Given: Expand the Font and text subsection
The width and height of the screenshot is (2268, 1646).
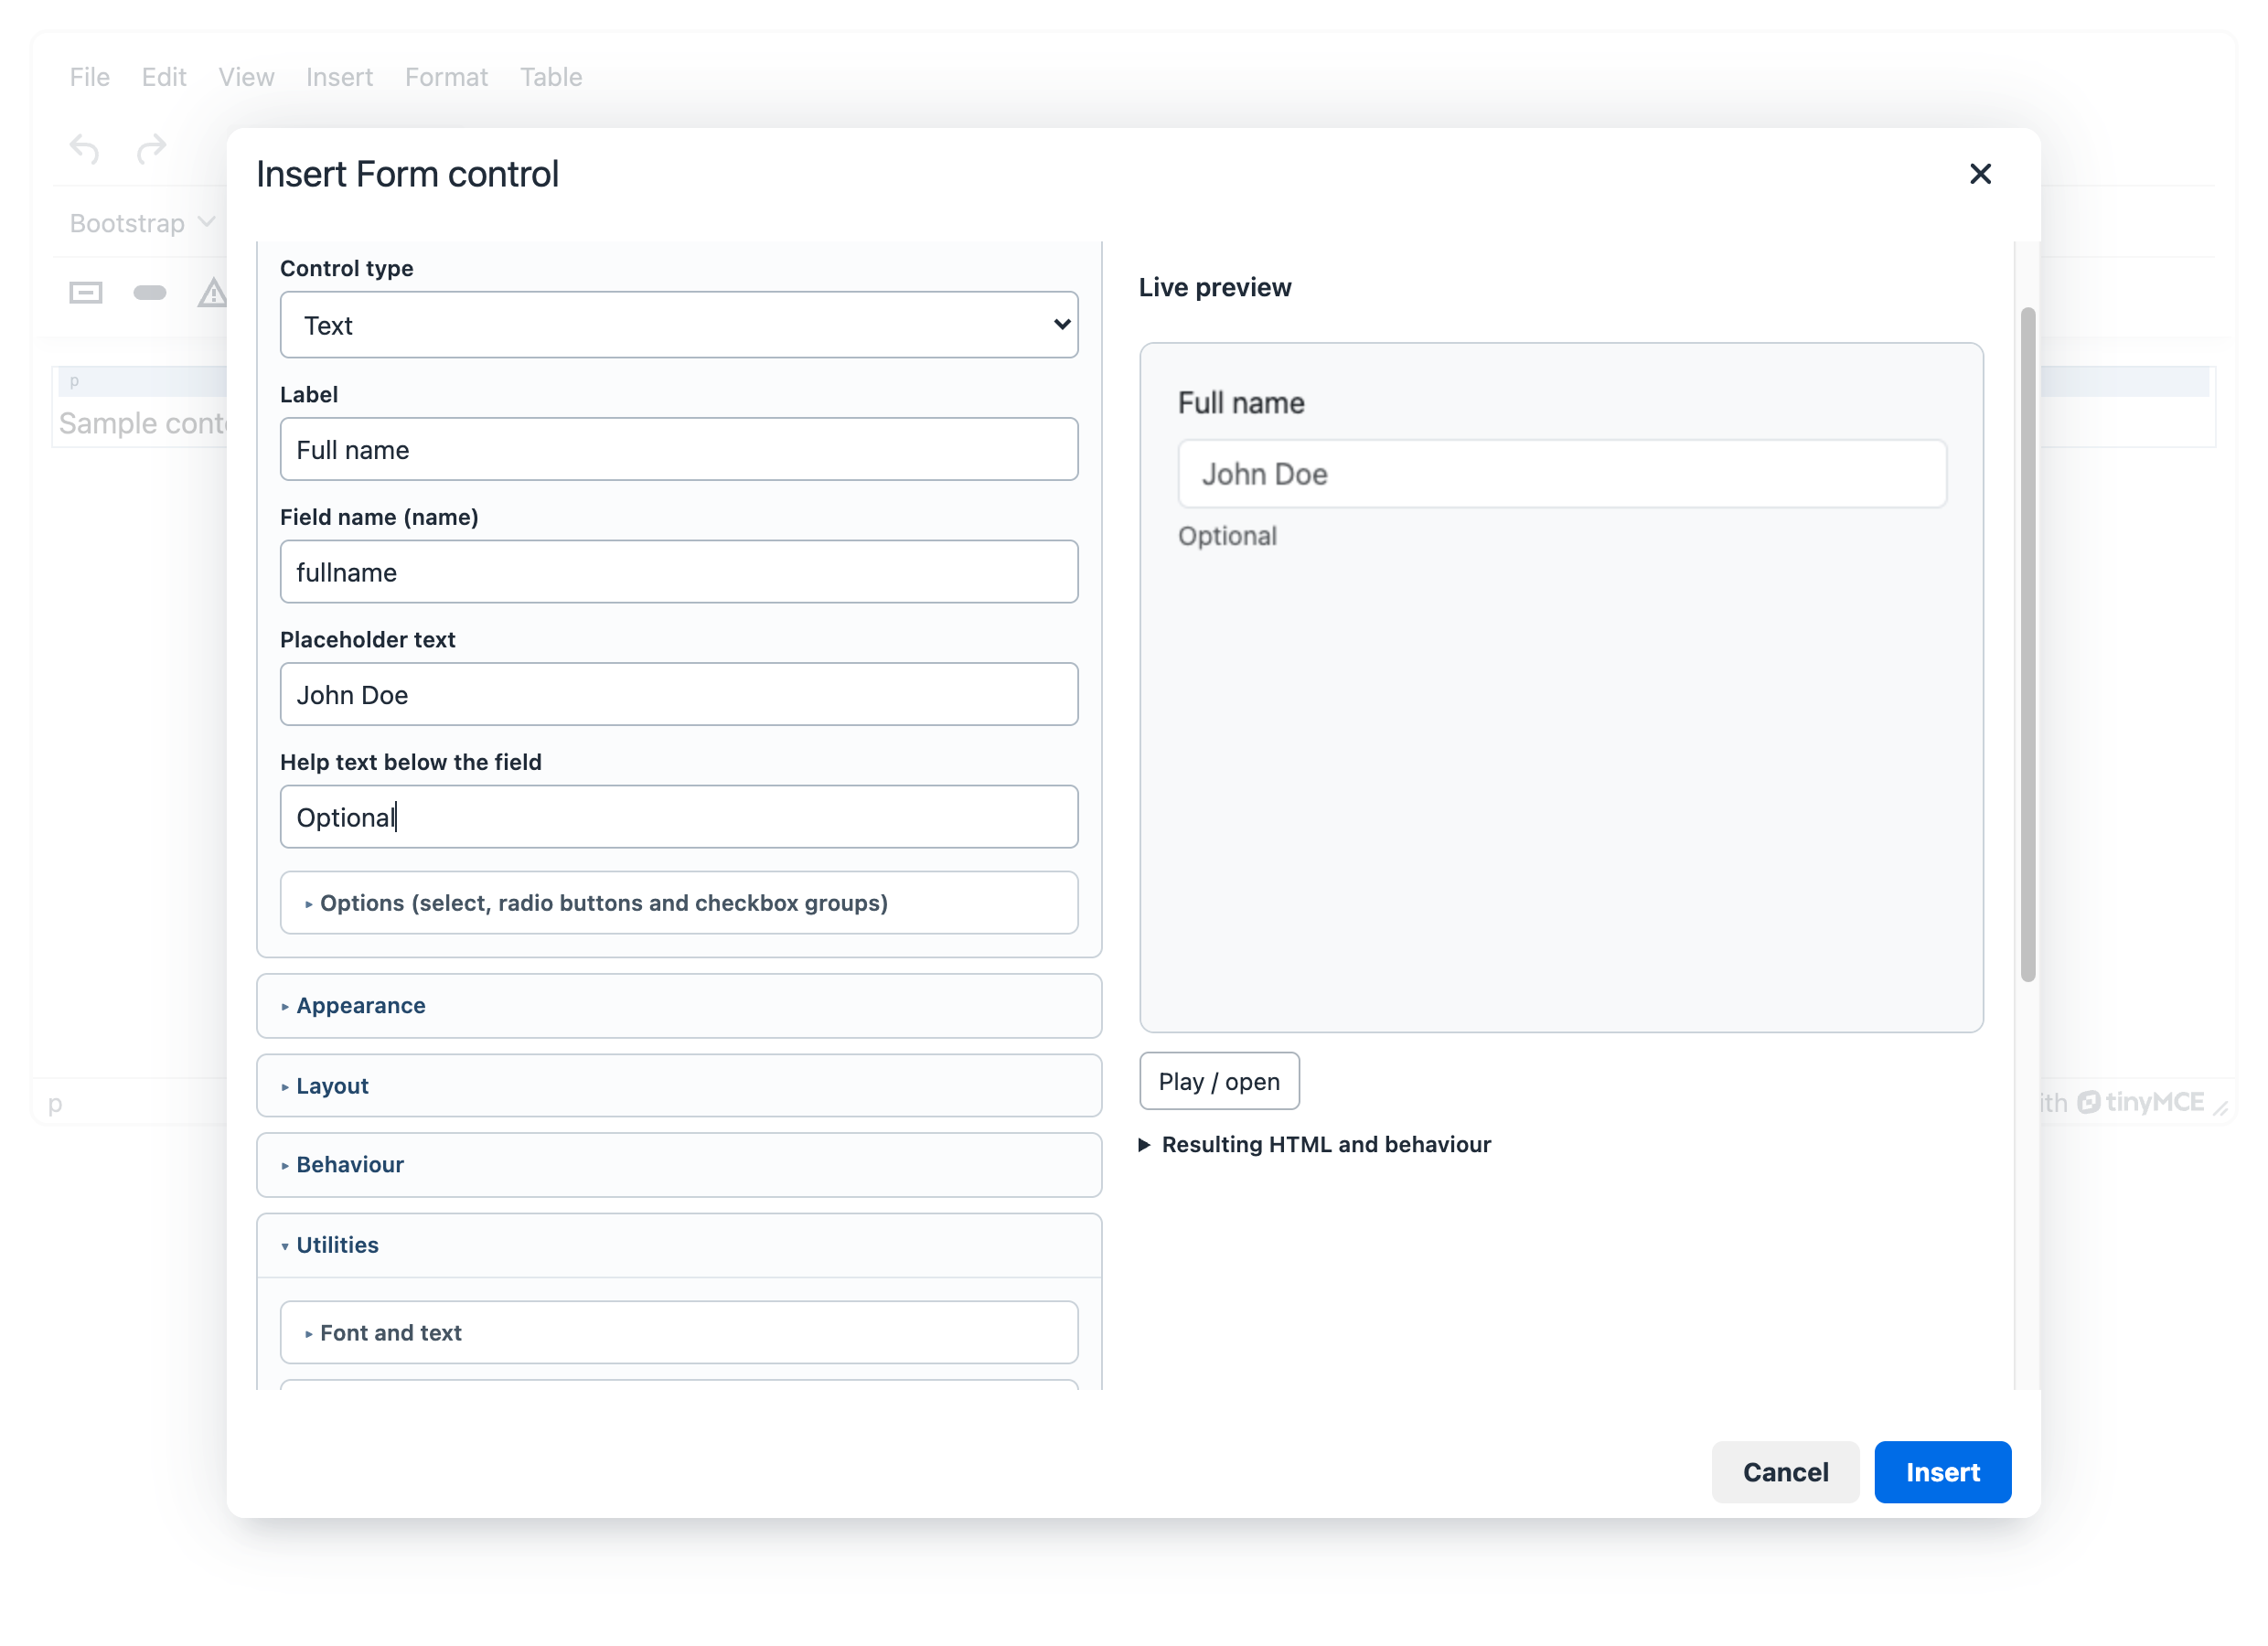Looking at the screenshot, I should pyautogui.click(x=679, y=1332).
